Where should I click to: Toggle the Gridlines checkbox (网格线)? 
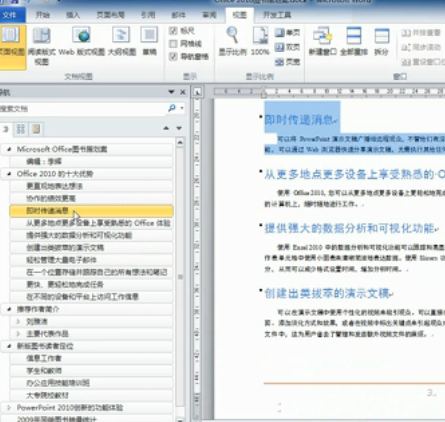[173, 44]
